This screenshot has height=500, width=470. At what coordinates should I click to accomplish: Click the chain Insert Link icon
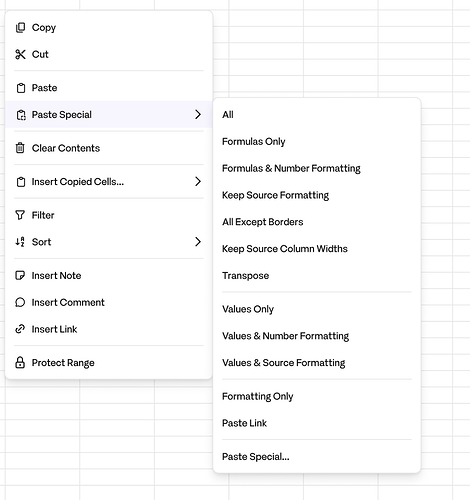tap(20, 329)
